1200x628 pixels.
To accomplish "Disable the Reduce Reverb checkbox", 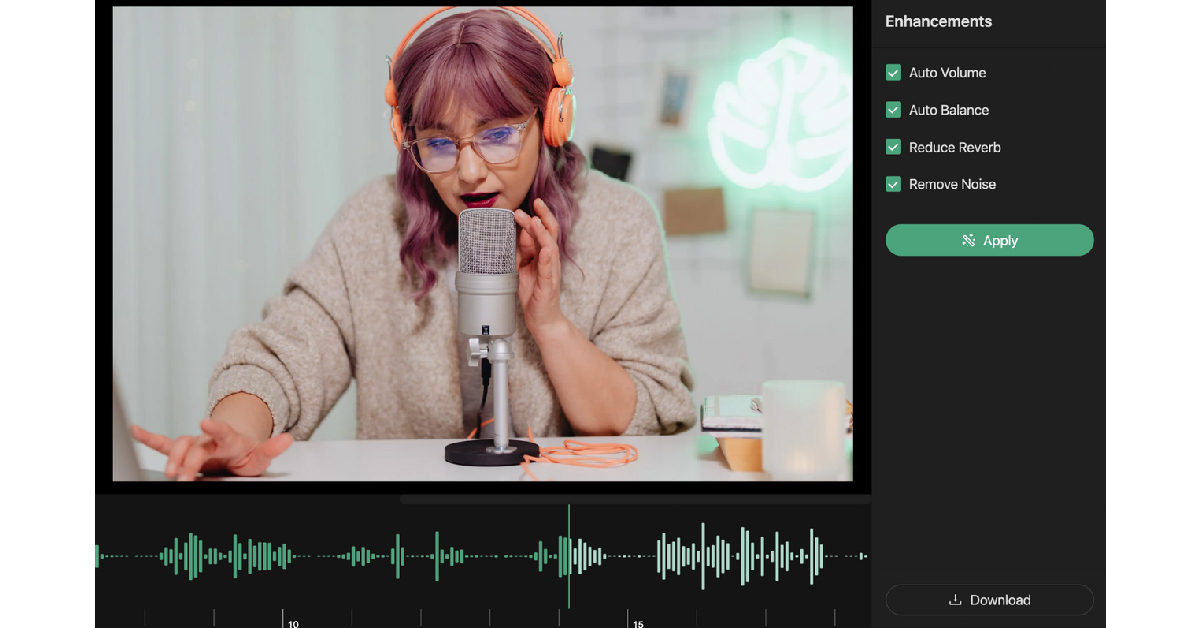I will tap(893, 147).
